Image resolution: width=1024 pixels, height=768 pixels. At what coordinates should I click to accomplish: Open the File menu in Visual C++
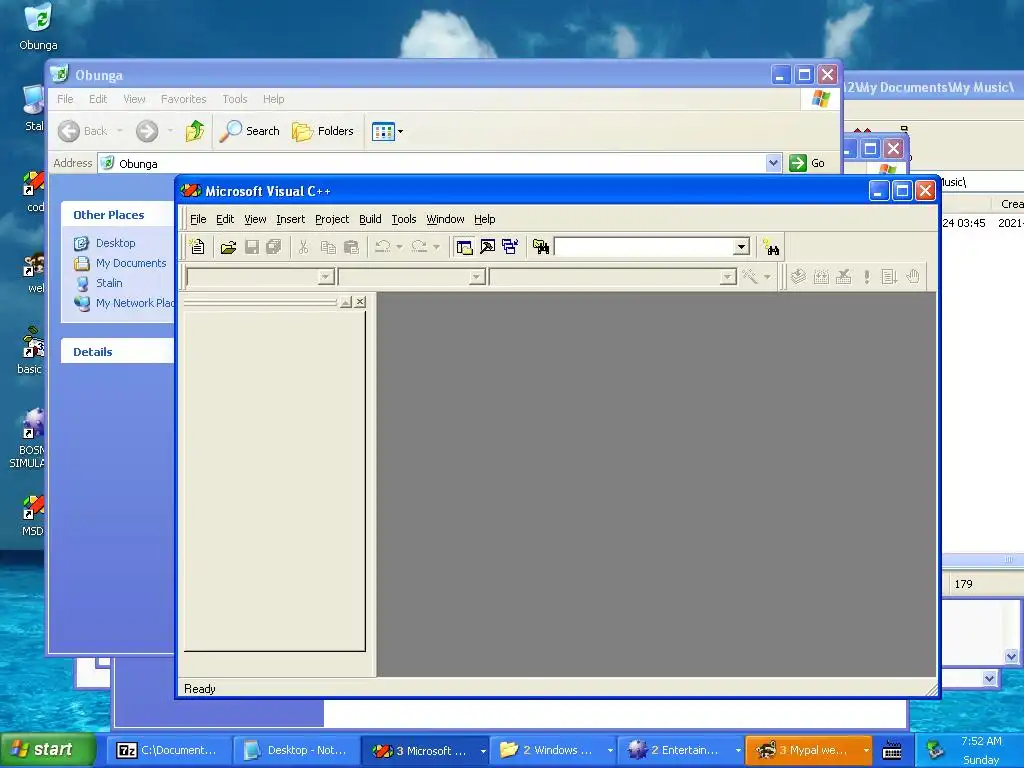click(x=198, y=219)
